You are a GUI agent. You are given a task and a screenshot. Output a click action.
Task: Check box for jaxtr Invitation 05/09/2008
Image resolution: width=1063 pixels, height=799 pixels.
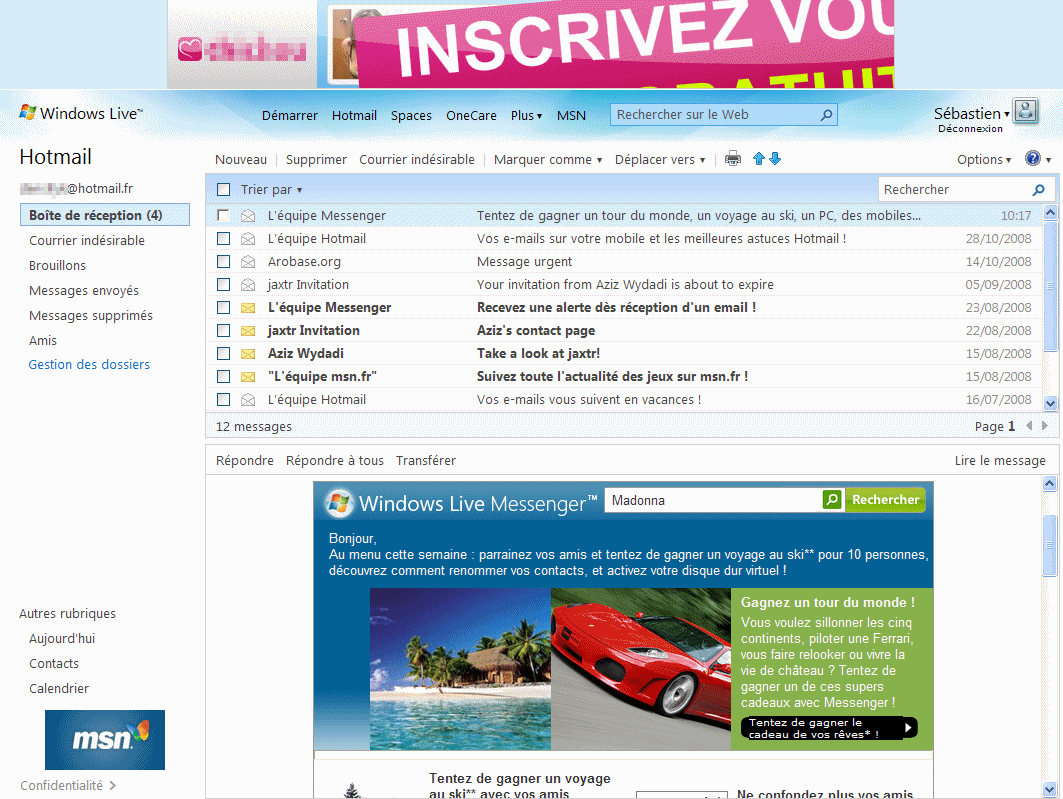tap(223, 285)
